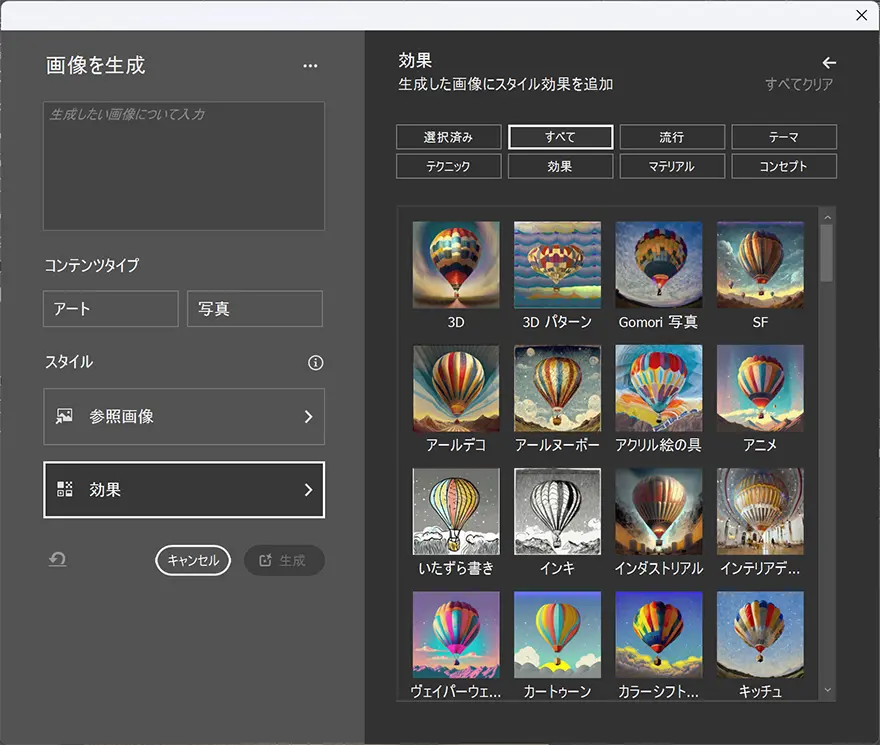This screenshot has height=745, width=880.
Task: Choose the アールデコ effect thumbnail
Action: [456, 389]
